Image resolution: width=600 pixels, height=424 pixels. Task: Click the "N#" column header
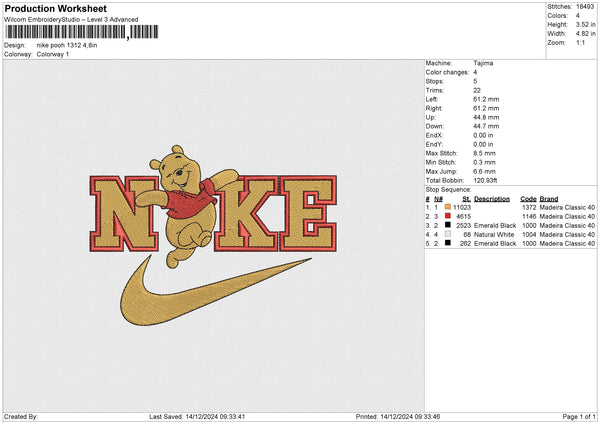(438, 199)
